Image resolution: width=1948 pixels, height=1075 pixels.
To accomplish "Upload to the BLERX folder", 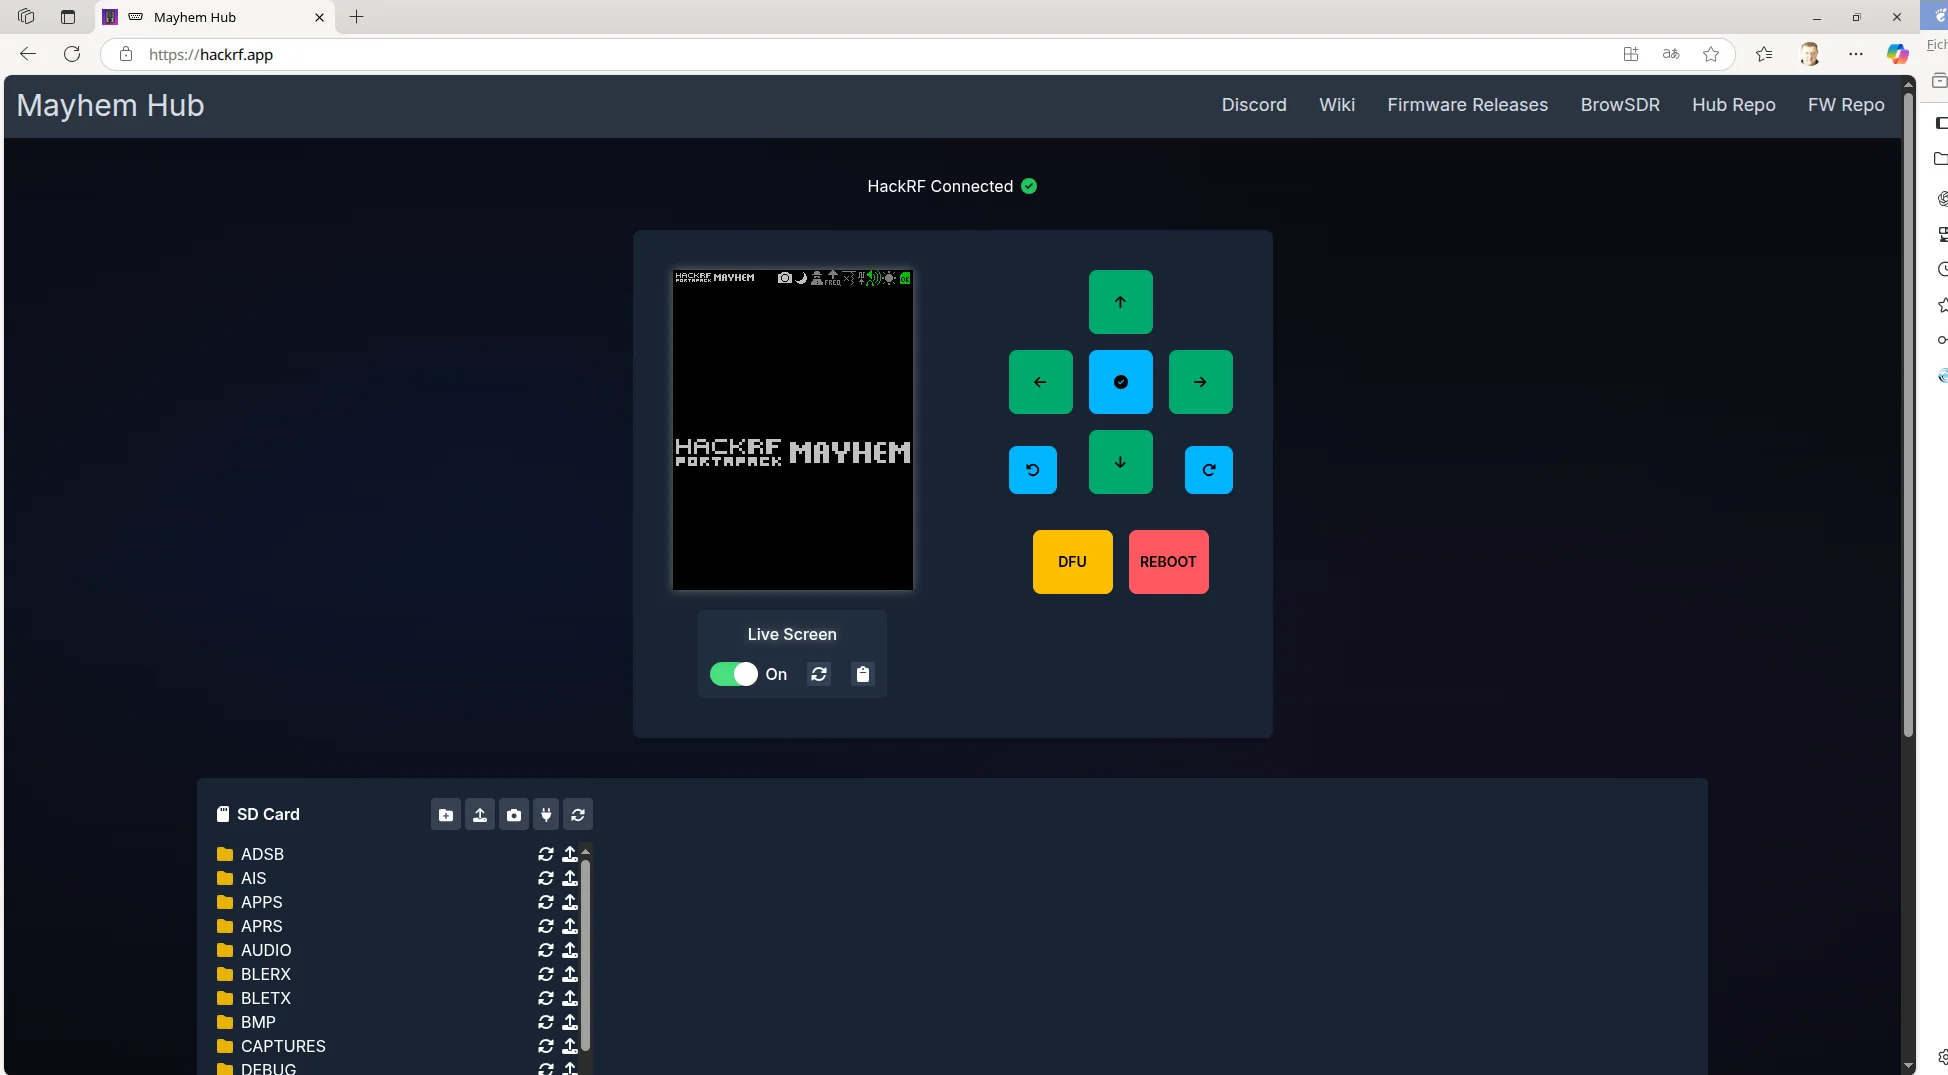I will tap(570, 974).
